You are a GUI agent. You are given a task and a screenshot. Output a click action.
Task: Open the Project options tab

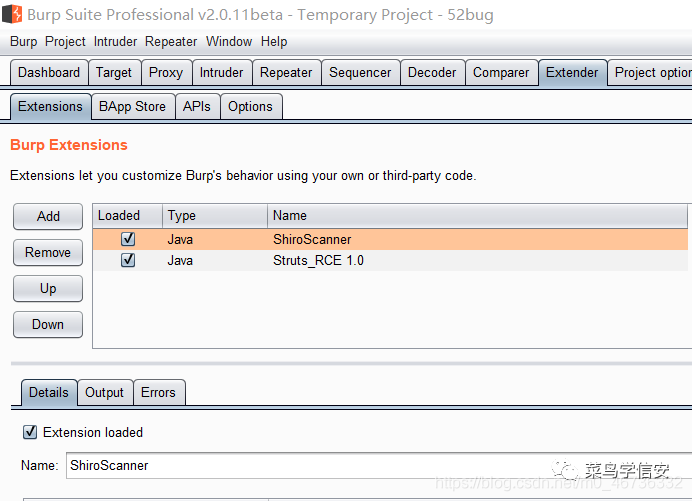(x=650, y=72)
